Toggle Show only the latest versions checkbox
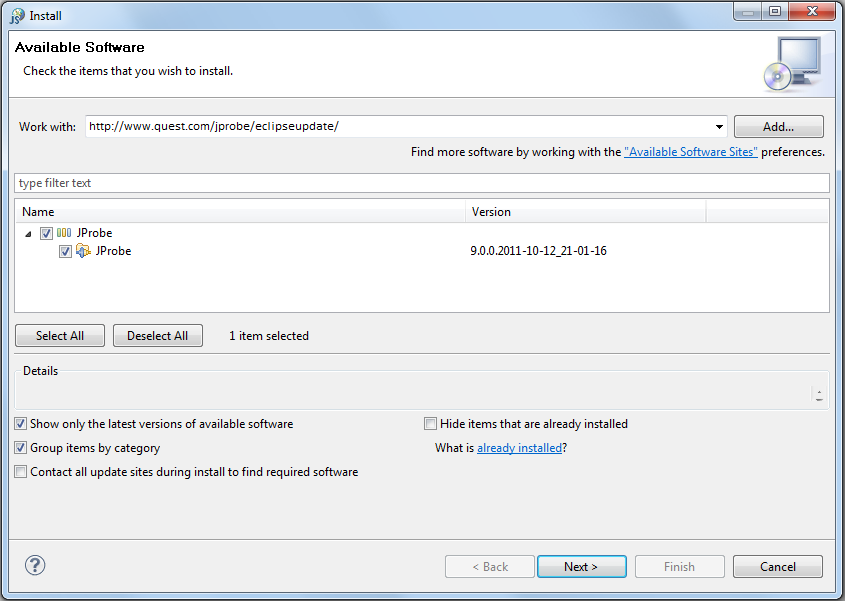The height and width of the screenshot is (601, 845). [x=20, y=424]
